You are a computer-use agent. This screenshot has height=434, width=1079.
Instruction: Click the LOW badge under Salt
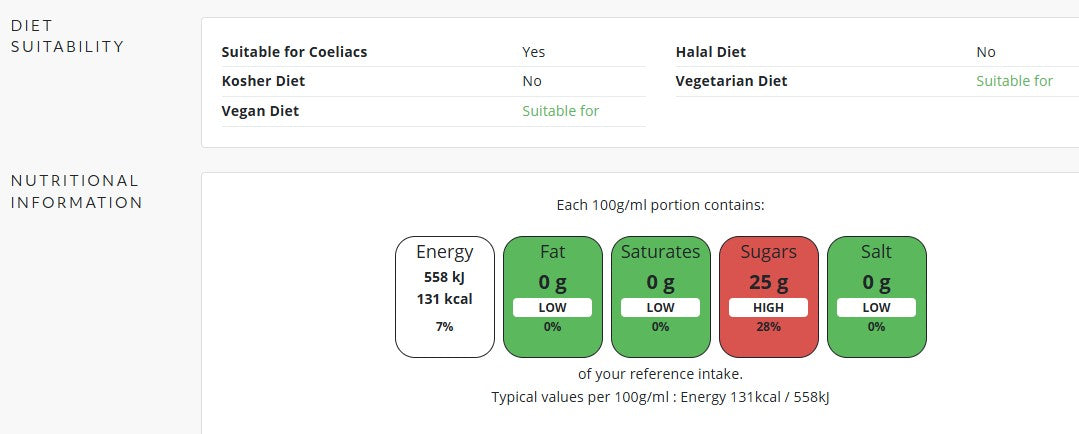click(x=877, y=307)
